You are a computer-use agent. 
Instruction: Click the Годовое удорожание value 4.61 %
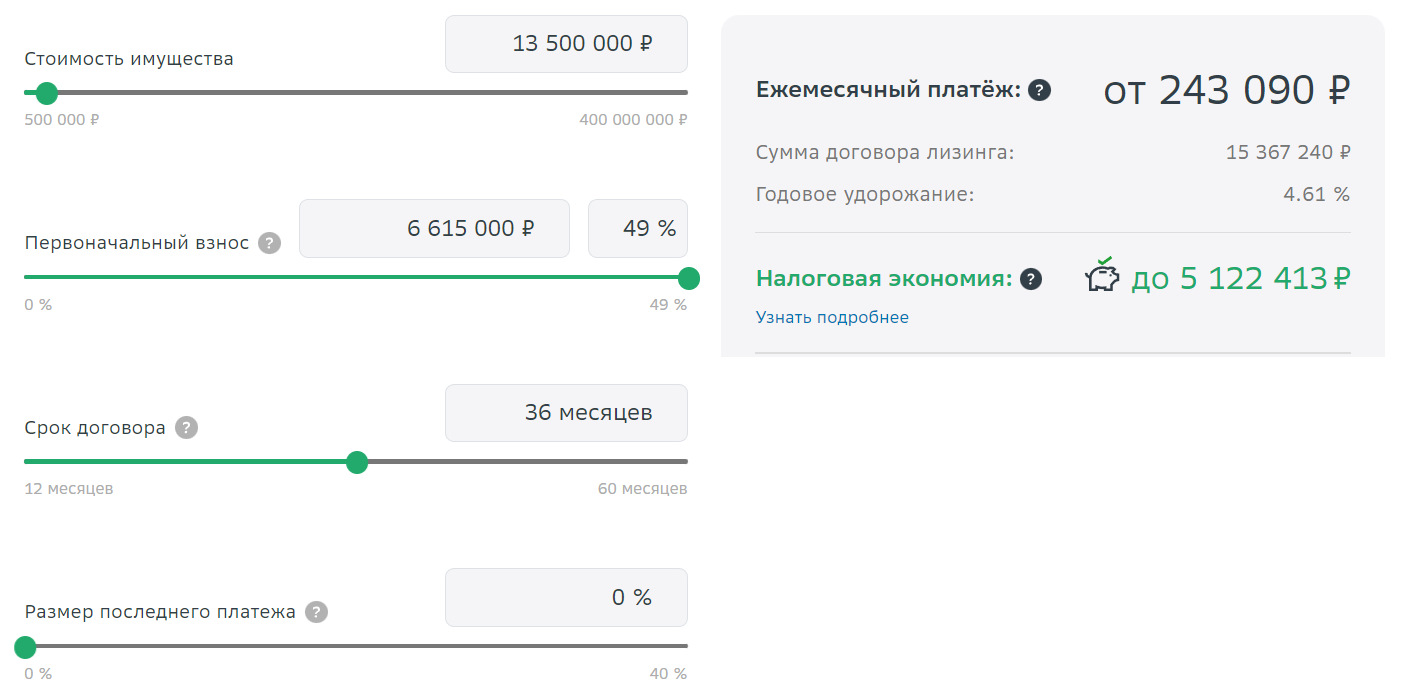point(1316,194)
